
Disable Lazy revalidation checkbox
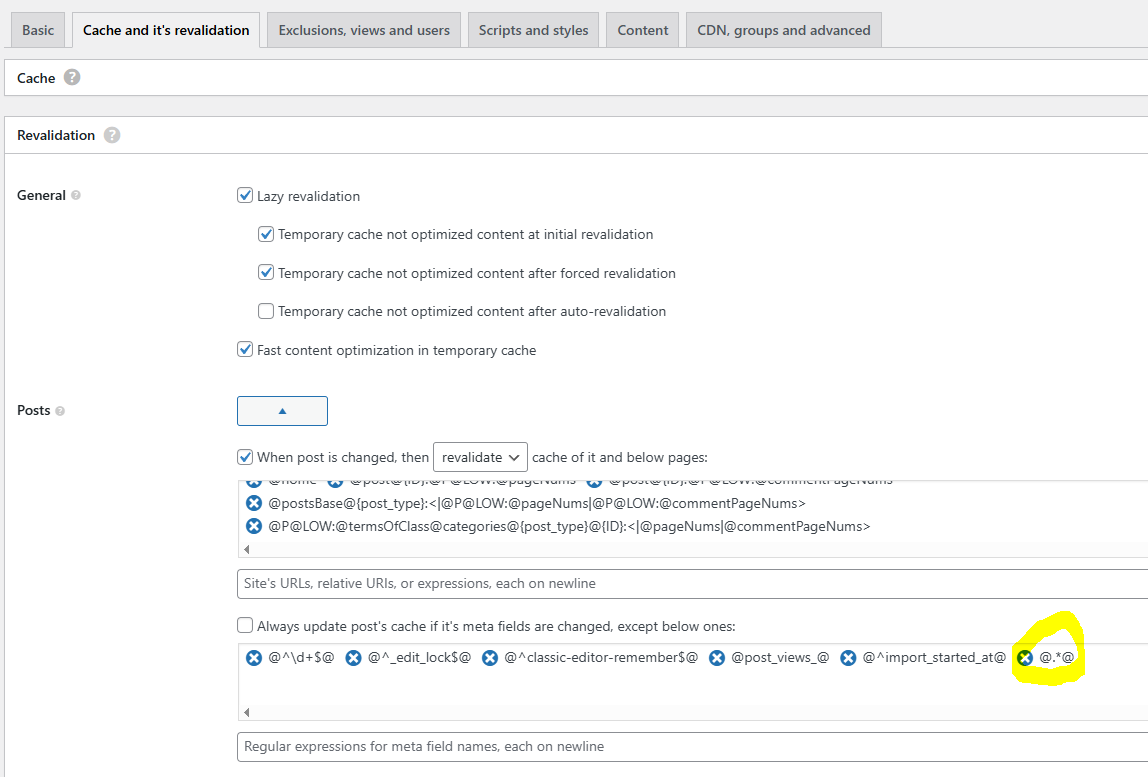click(245, 196)
